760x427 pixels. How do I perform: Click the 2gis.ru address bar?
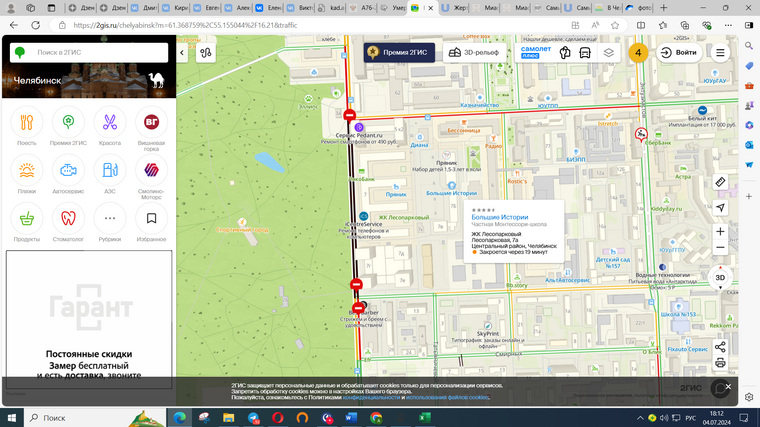coord(310,25)
